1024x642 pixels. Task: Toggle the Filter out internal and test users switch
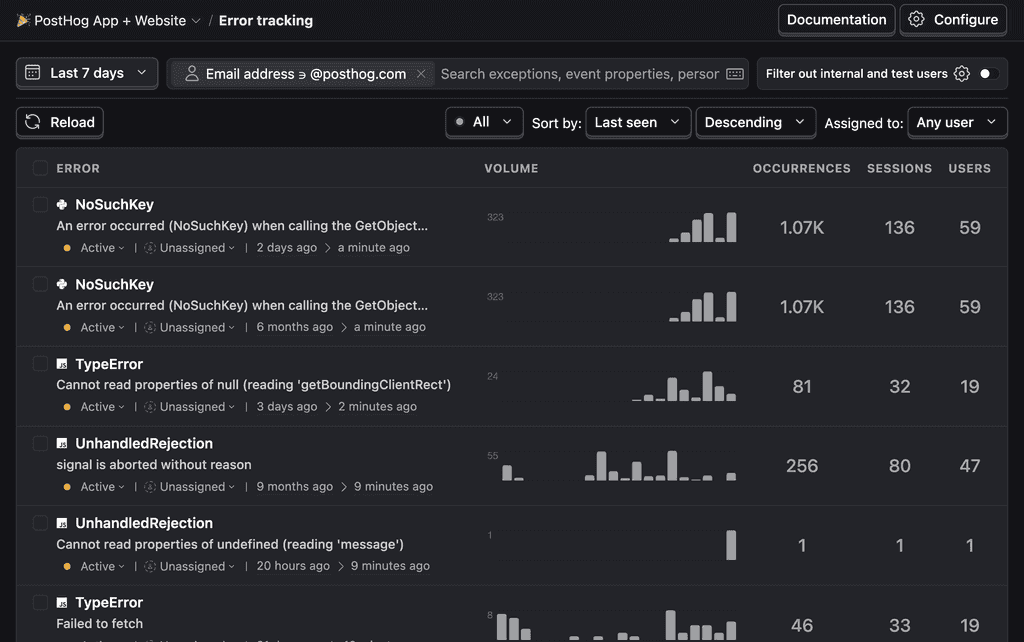click(x=988, y=73)
